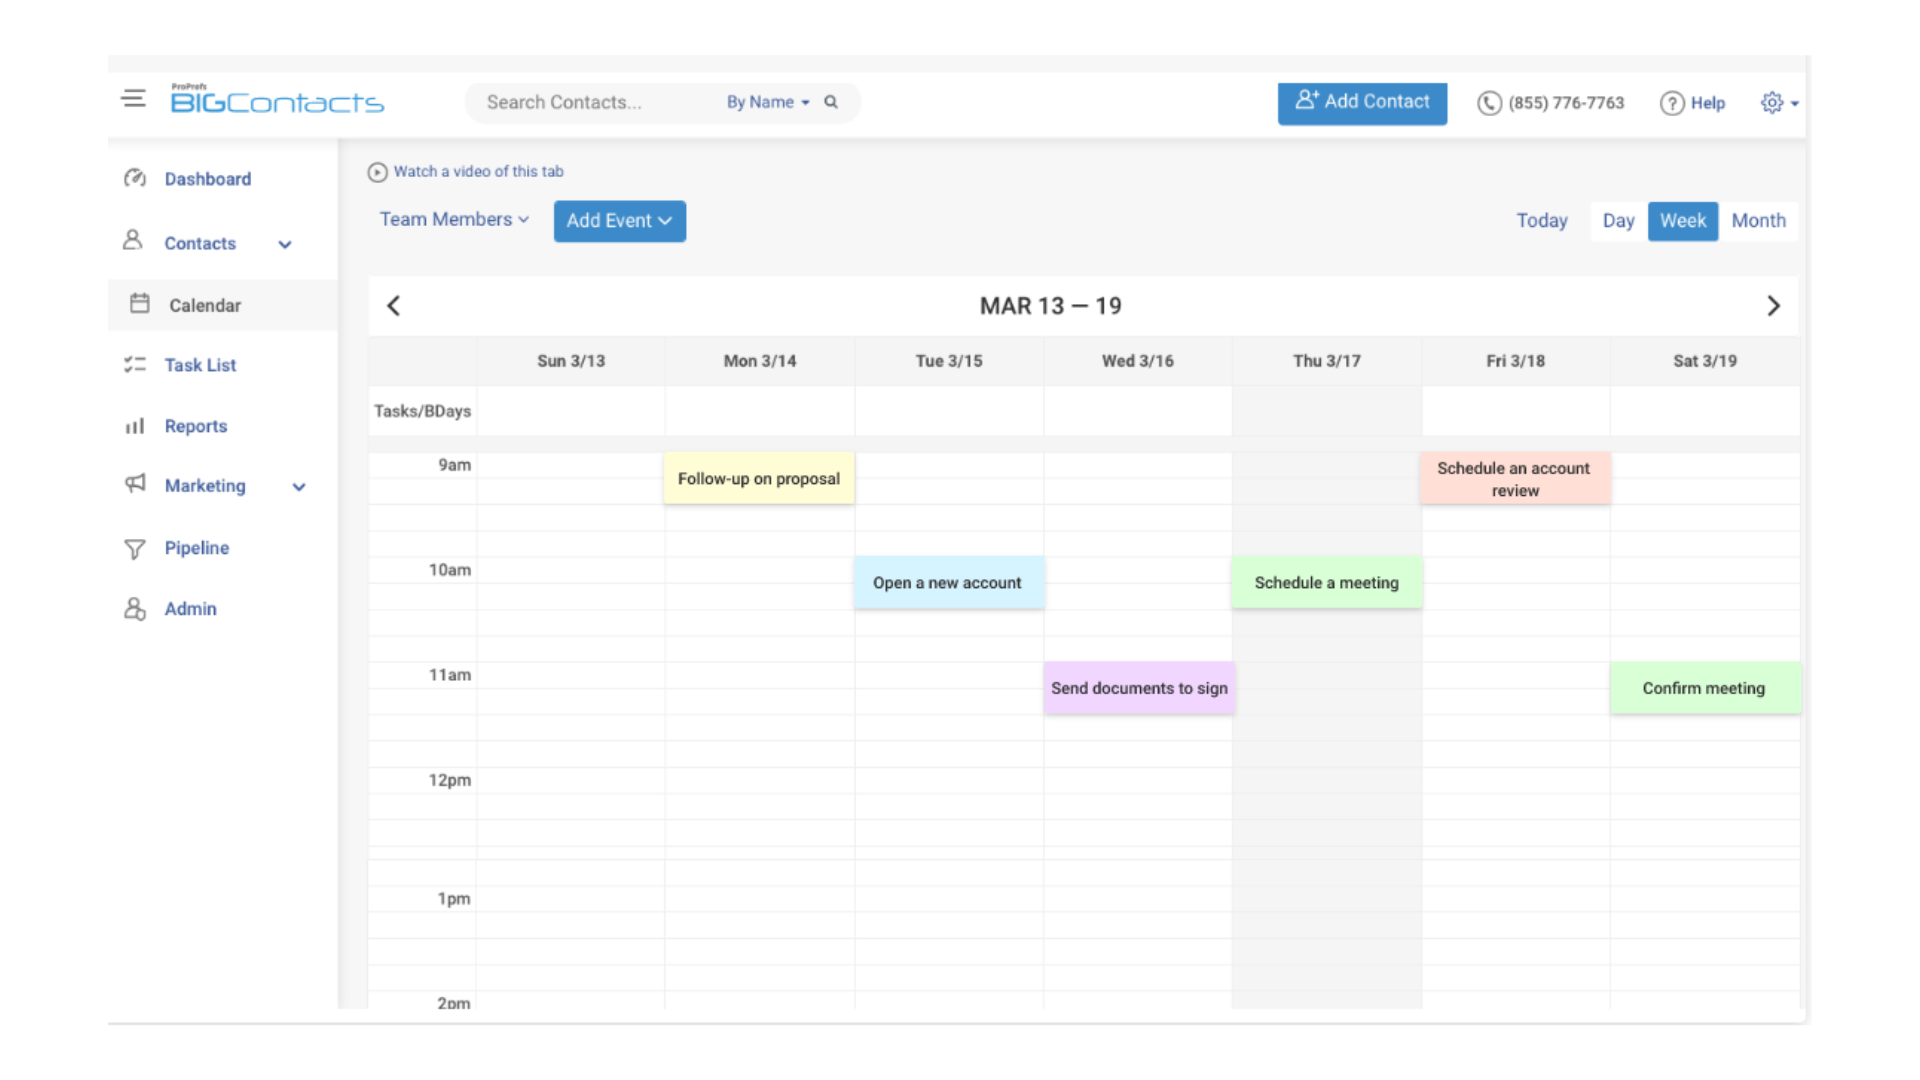Viewport: 1920px width, 1080px height.
Task: Click the Mon 3/14 column header
Action: [760, 361]
